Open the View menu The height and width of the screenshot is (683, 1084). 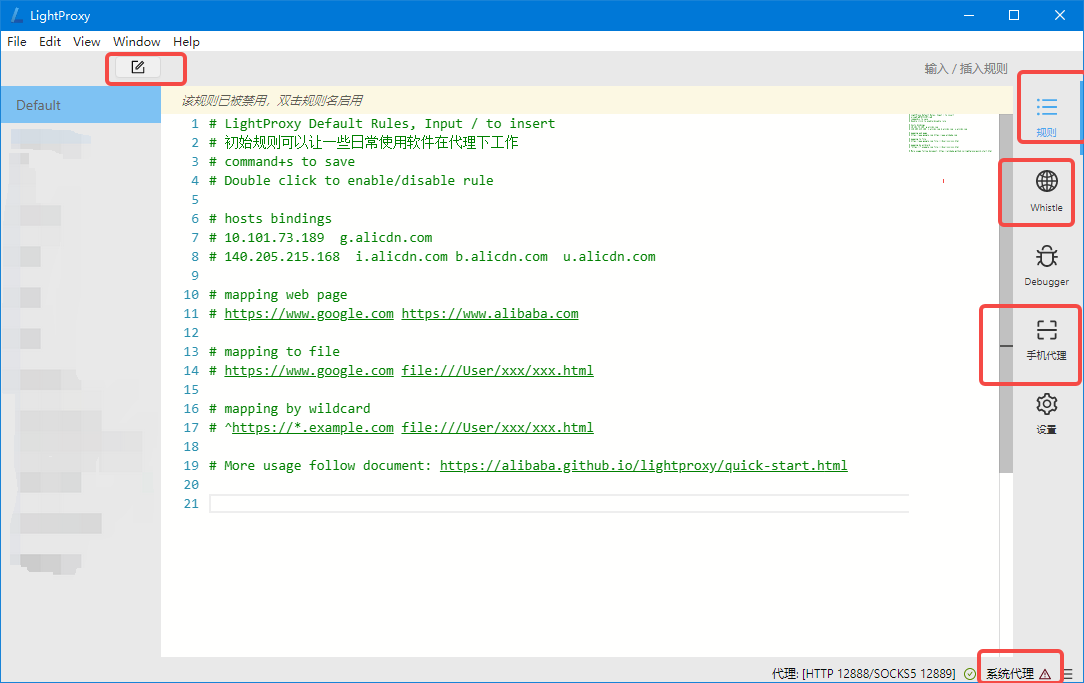click(x=86, y=41)
